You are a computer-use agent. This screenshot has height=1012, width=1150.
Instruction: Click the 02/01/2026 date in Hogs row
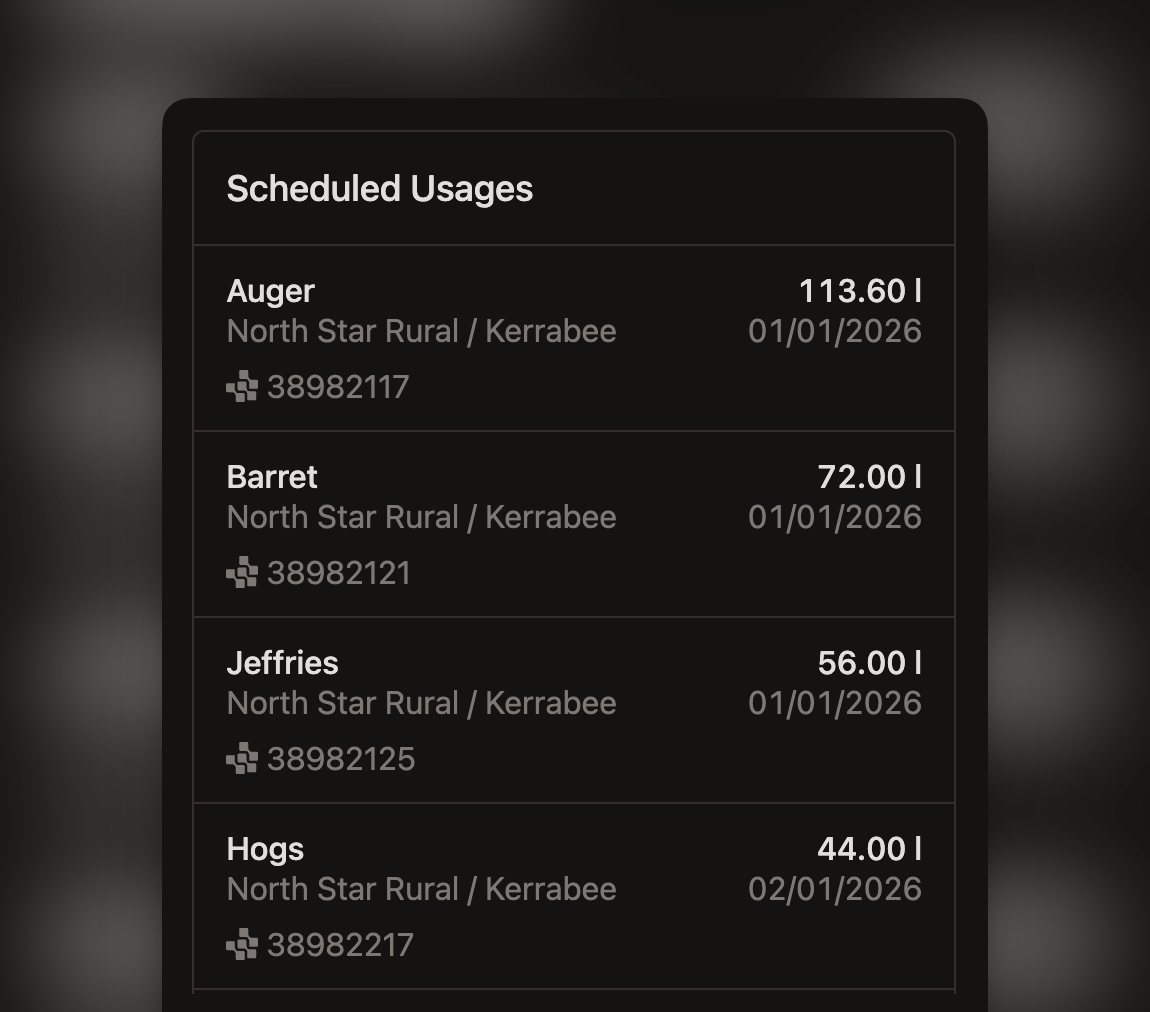point(836,888)
